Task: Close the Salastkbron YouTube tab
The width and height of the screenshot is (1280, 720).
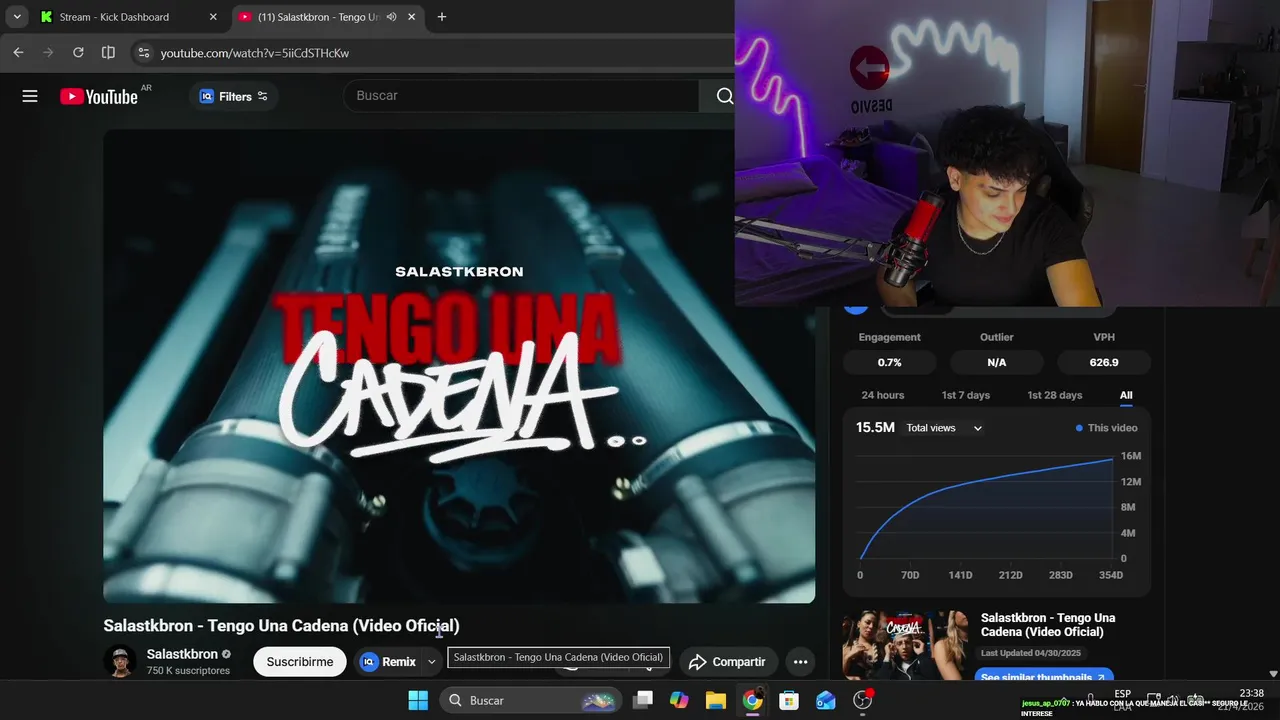Action: click(413, 17)
